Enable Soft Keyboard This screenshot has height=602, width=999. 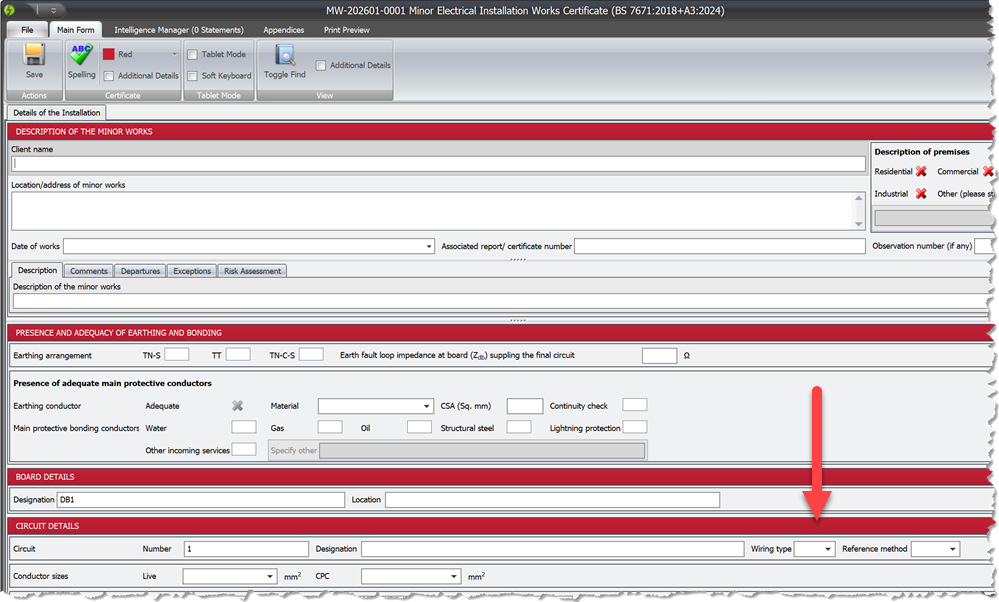(x=190, y=75)
